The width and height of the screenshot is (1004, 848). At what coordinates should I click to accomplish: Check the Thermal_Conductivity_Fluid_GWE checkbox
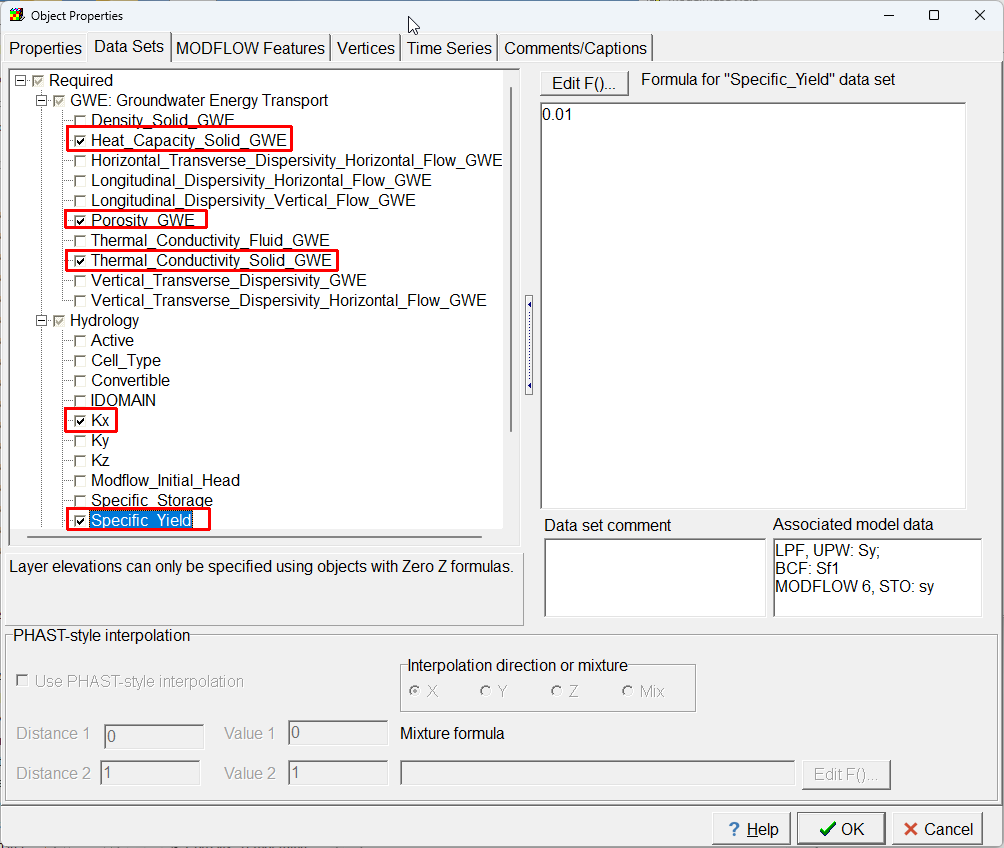[x=80, y=241]
